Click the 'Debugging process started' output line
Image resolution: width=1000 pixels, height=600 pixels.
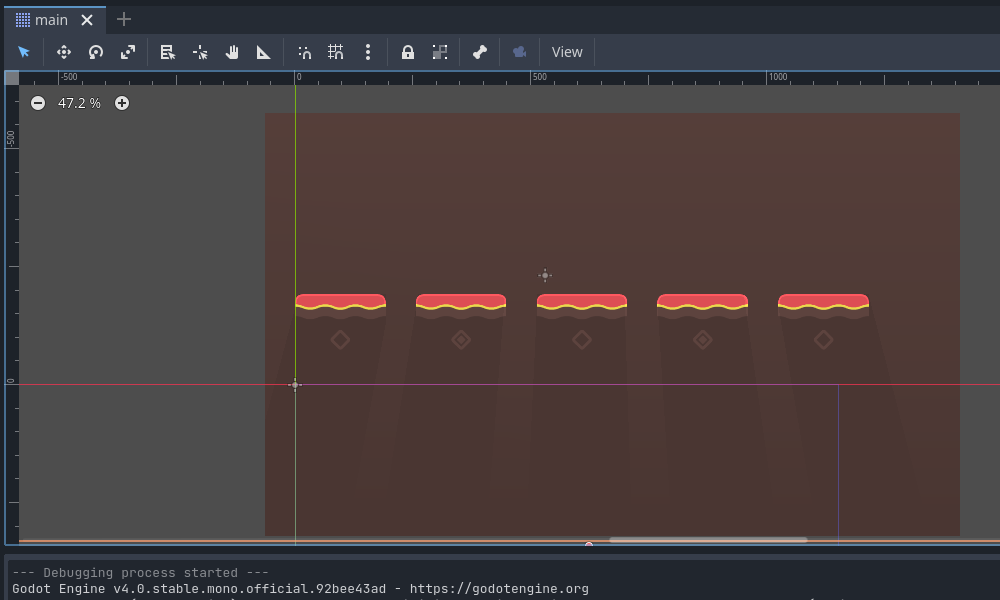(140, 573)
